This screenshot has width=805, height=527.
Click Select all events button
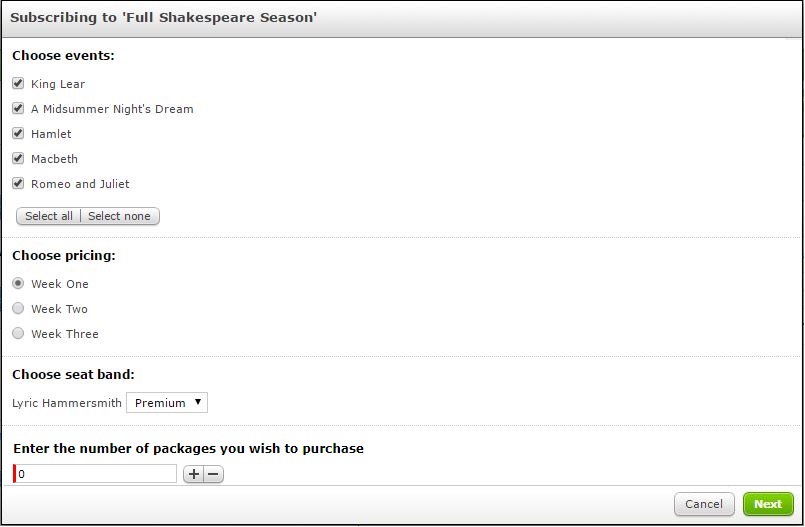pos(49,216)
